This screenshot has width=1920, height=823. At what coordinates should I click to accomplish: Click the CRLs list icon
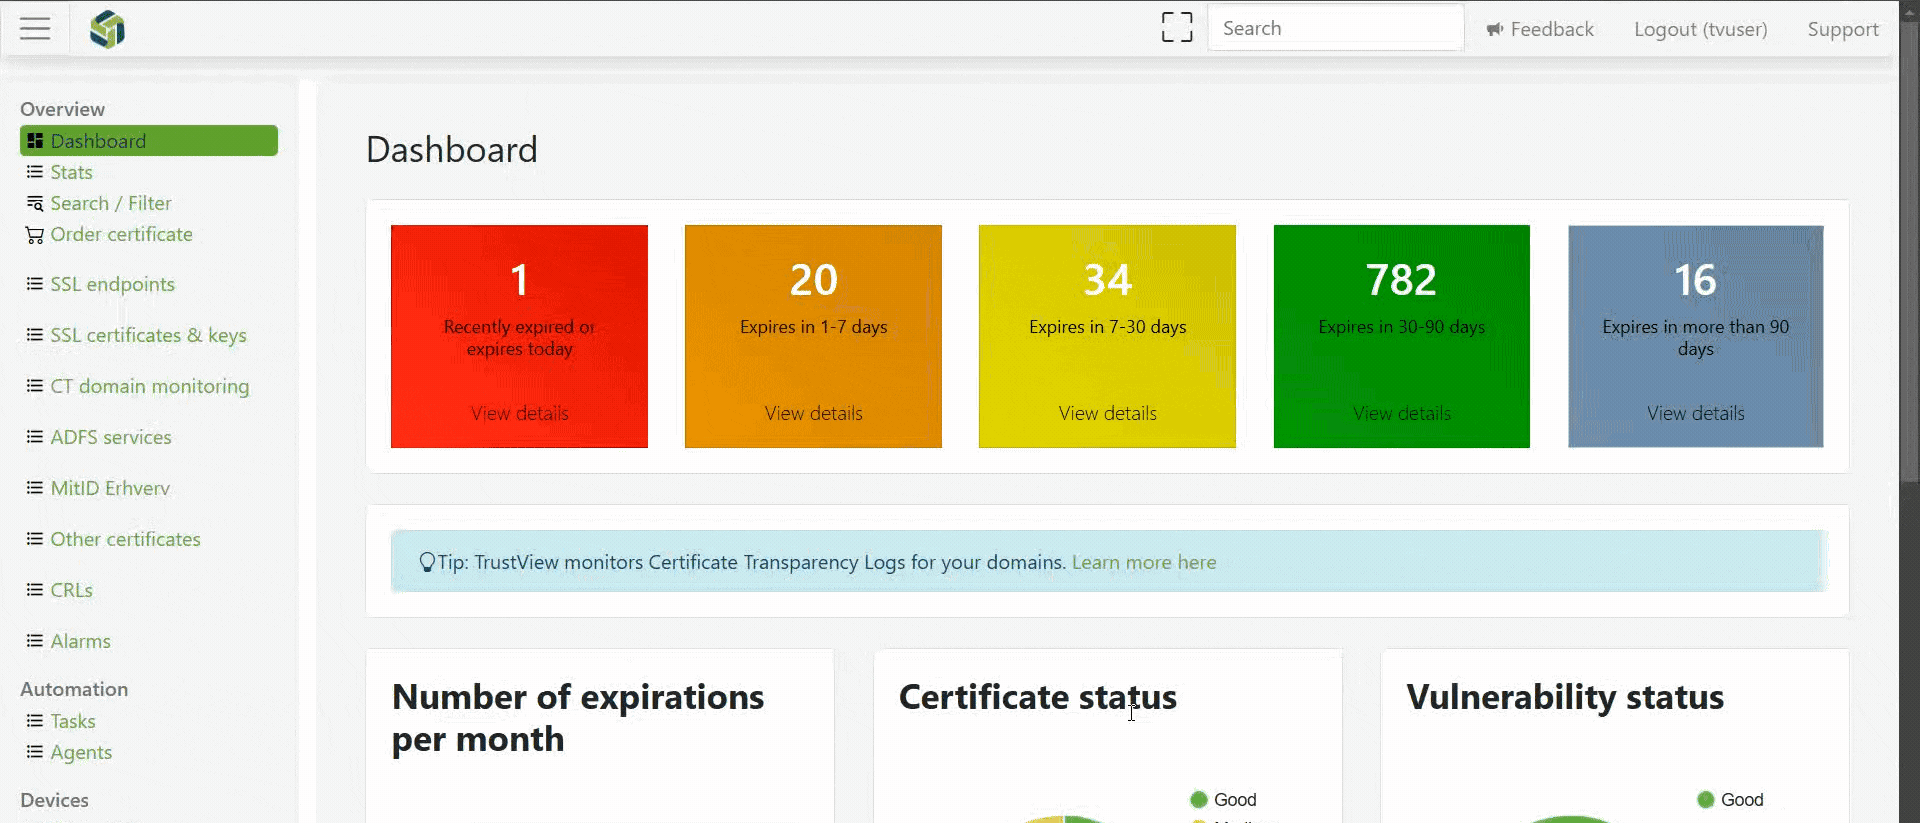(35, 590)
